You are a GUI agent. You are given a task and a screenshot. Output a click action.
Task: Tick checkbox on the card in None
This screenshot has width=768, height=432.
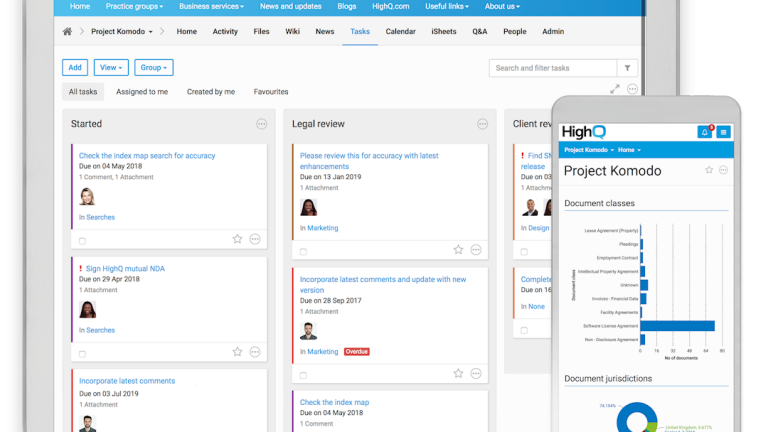tap(524, 330)
